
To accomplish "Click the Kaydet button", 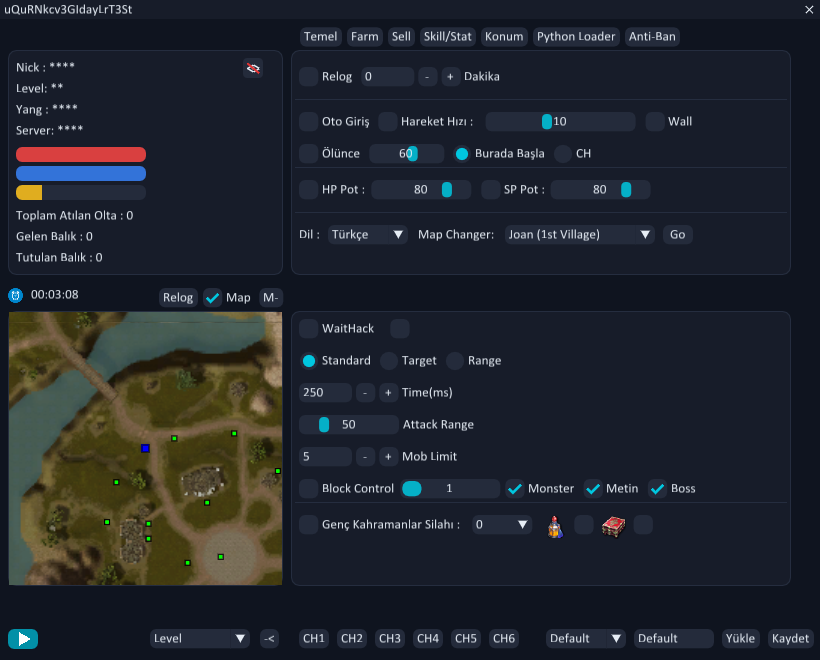I will [x=790, y=639].
